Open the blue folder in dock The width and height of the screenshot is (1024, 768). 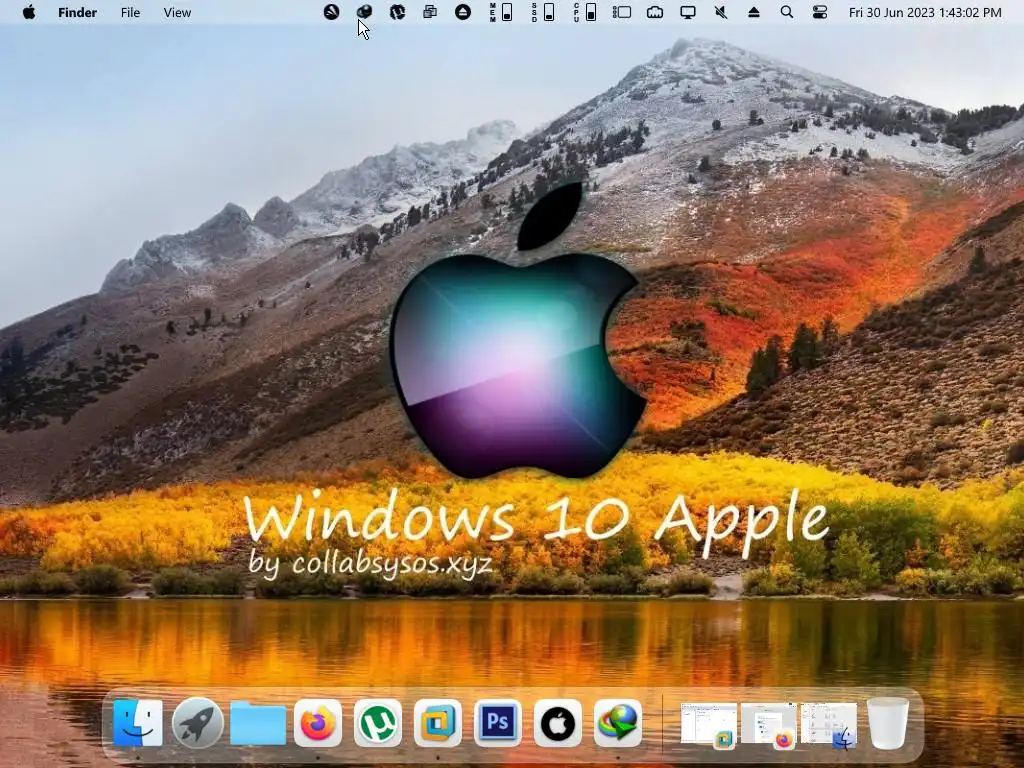[x=258, y=723]
